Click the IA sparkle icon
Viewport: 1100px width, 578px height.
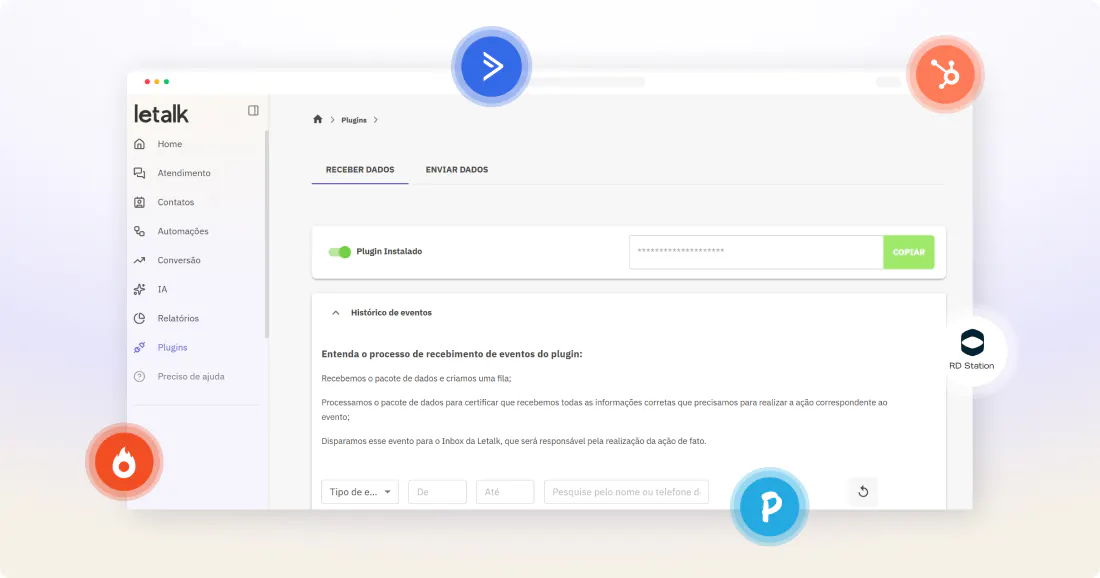[140, 289]
